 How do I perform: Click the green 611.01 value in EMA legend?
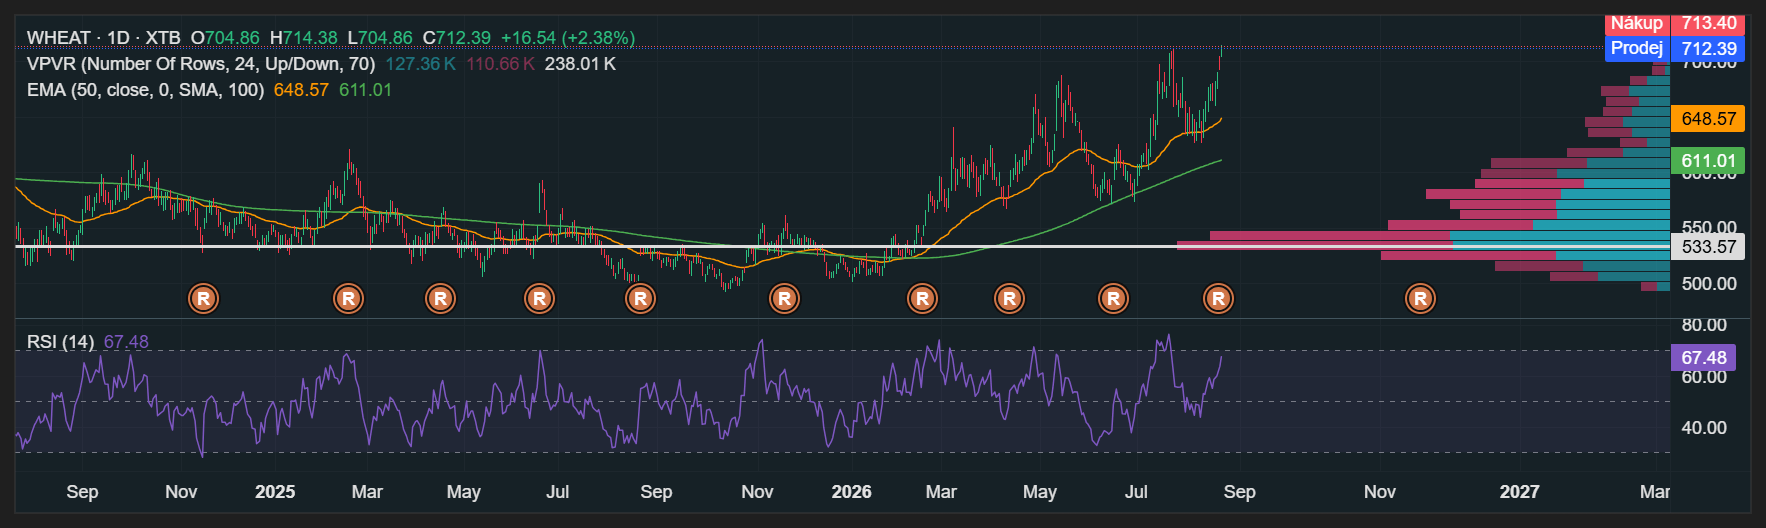[365, 90]
